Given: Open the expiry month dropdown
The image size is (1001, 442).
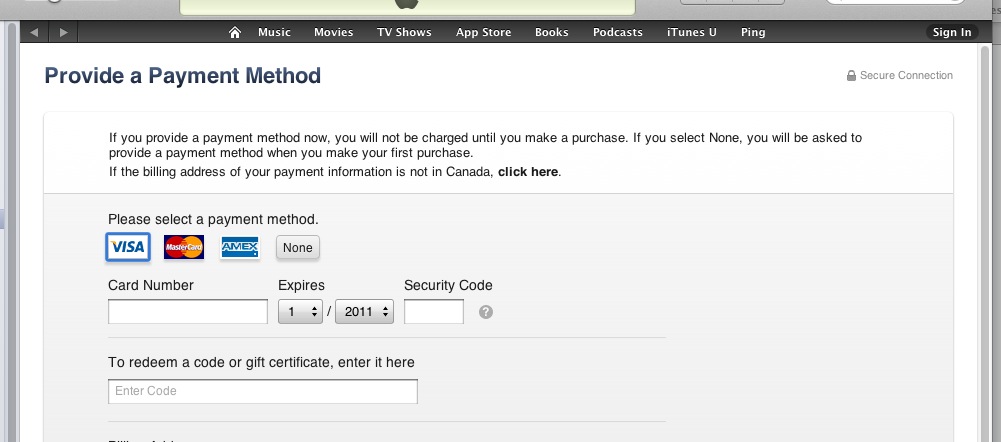Looking at the screenshot, I should point(300,312).
